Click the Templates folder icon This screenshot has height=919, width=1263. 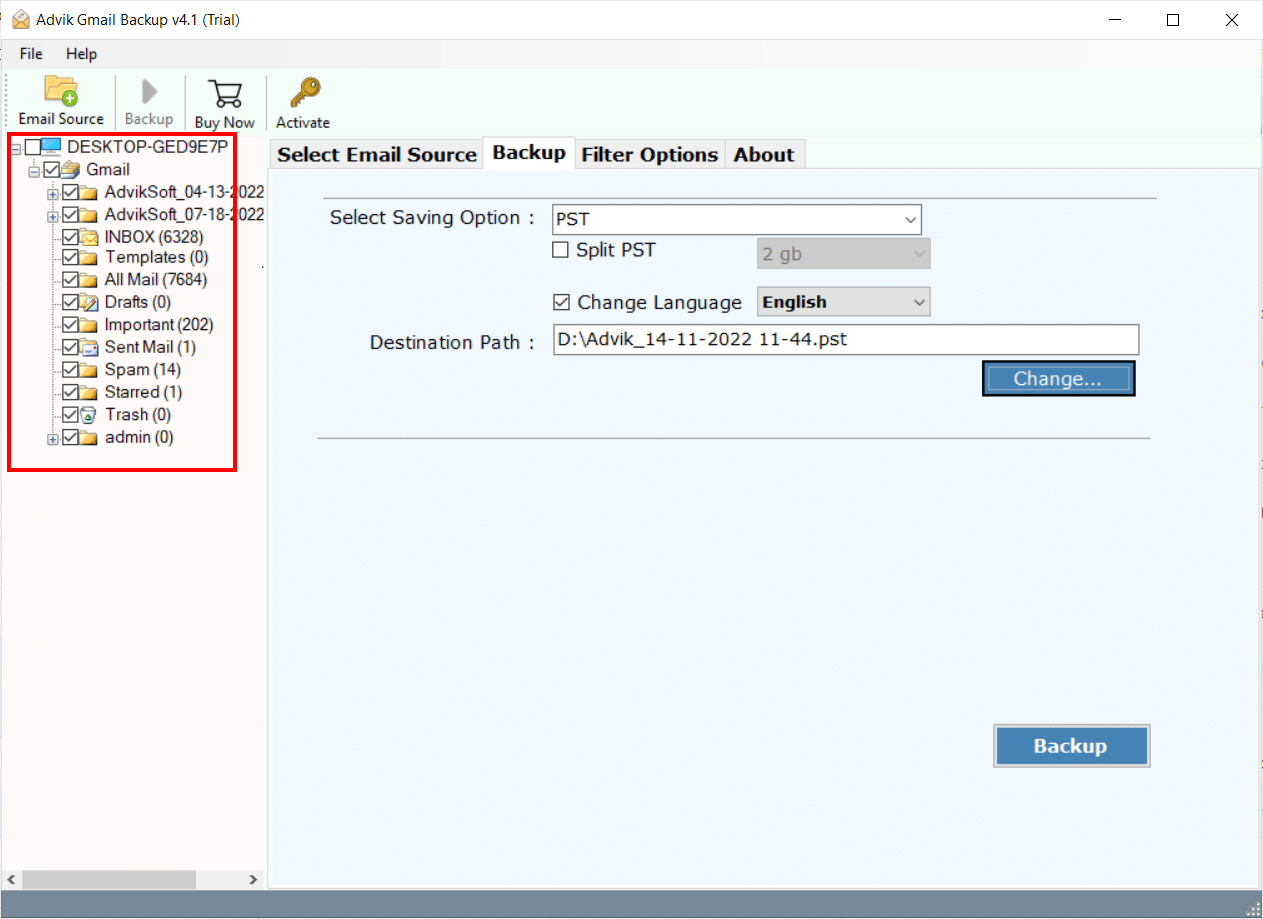coord(89,257)
